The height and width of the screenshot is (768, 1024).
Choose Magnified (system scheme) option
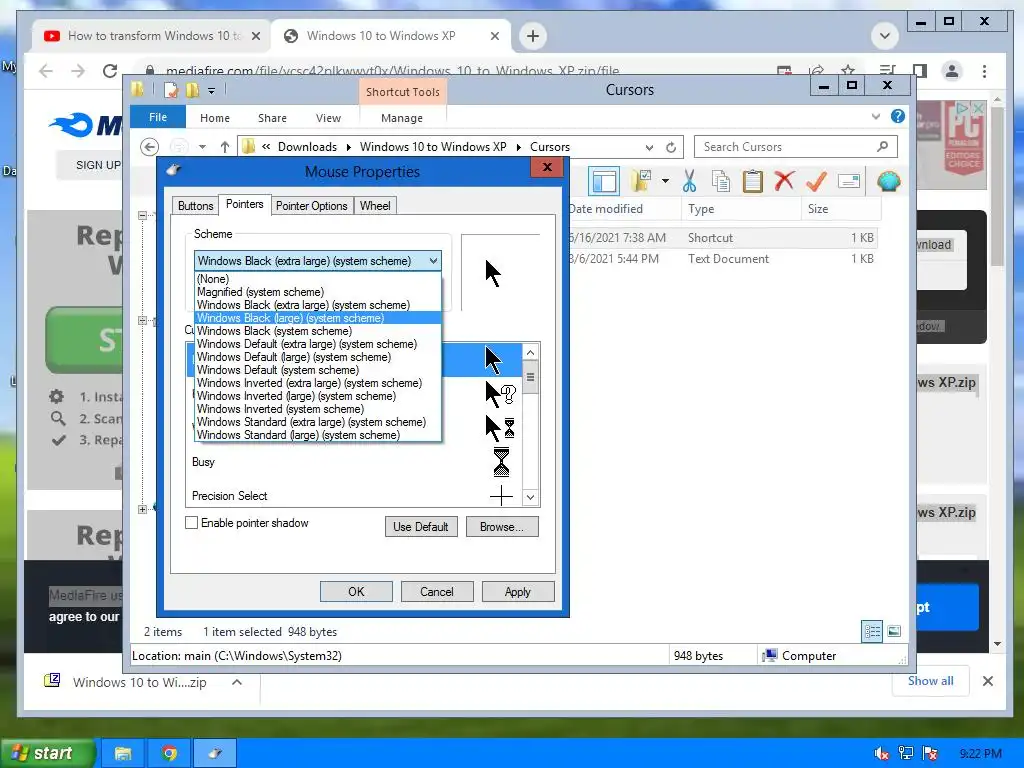(318, 292)
